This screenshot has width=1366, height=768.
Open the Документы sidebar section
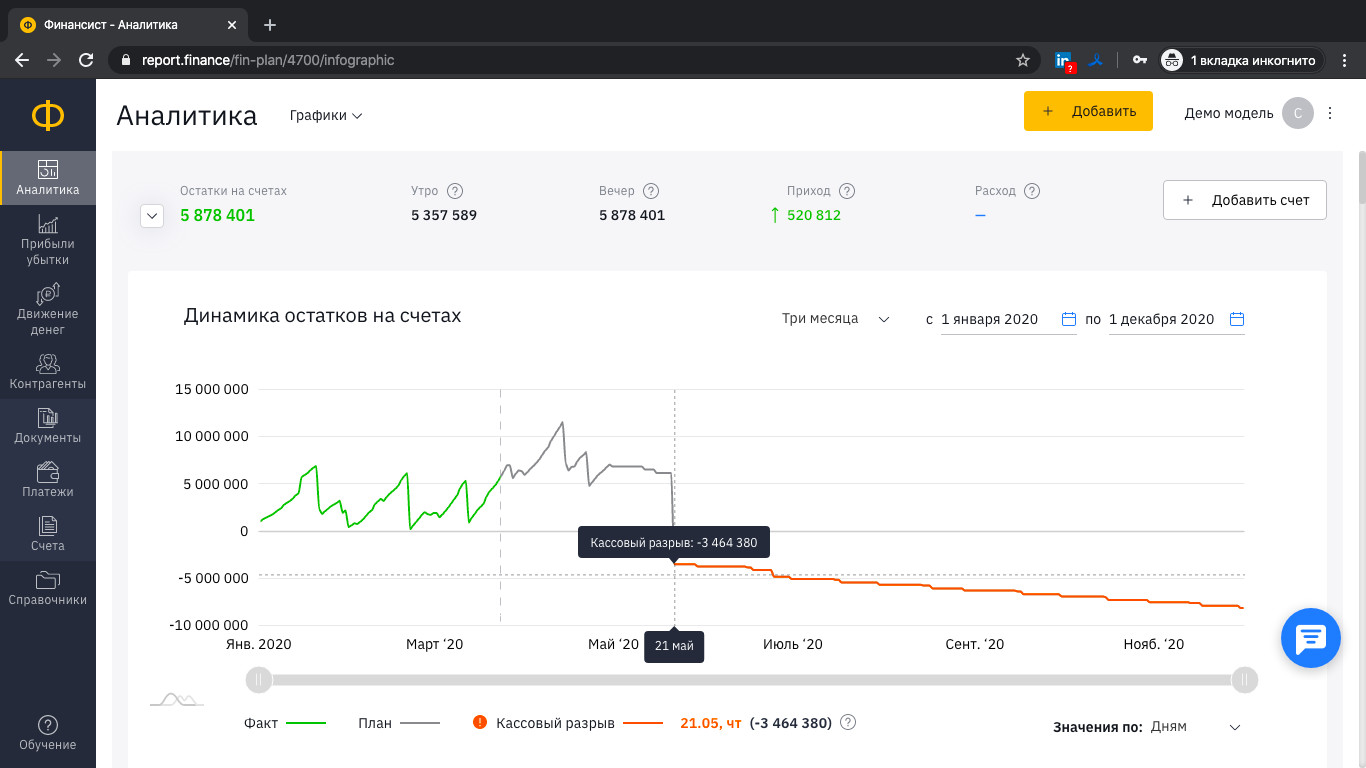tap(47, 425)
